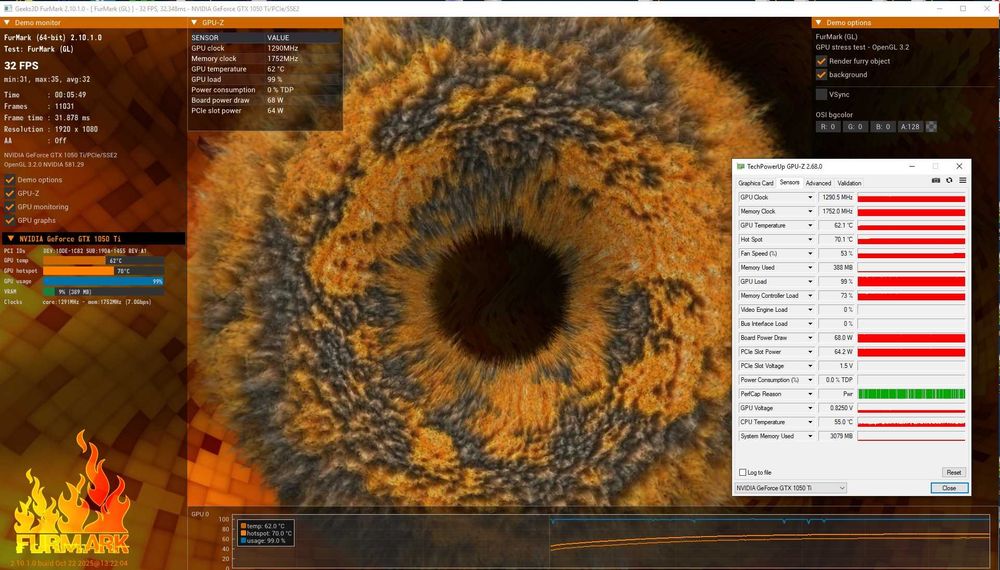Open the GPU Temperature sensor dropdown

click(810, 226)
